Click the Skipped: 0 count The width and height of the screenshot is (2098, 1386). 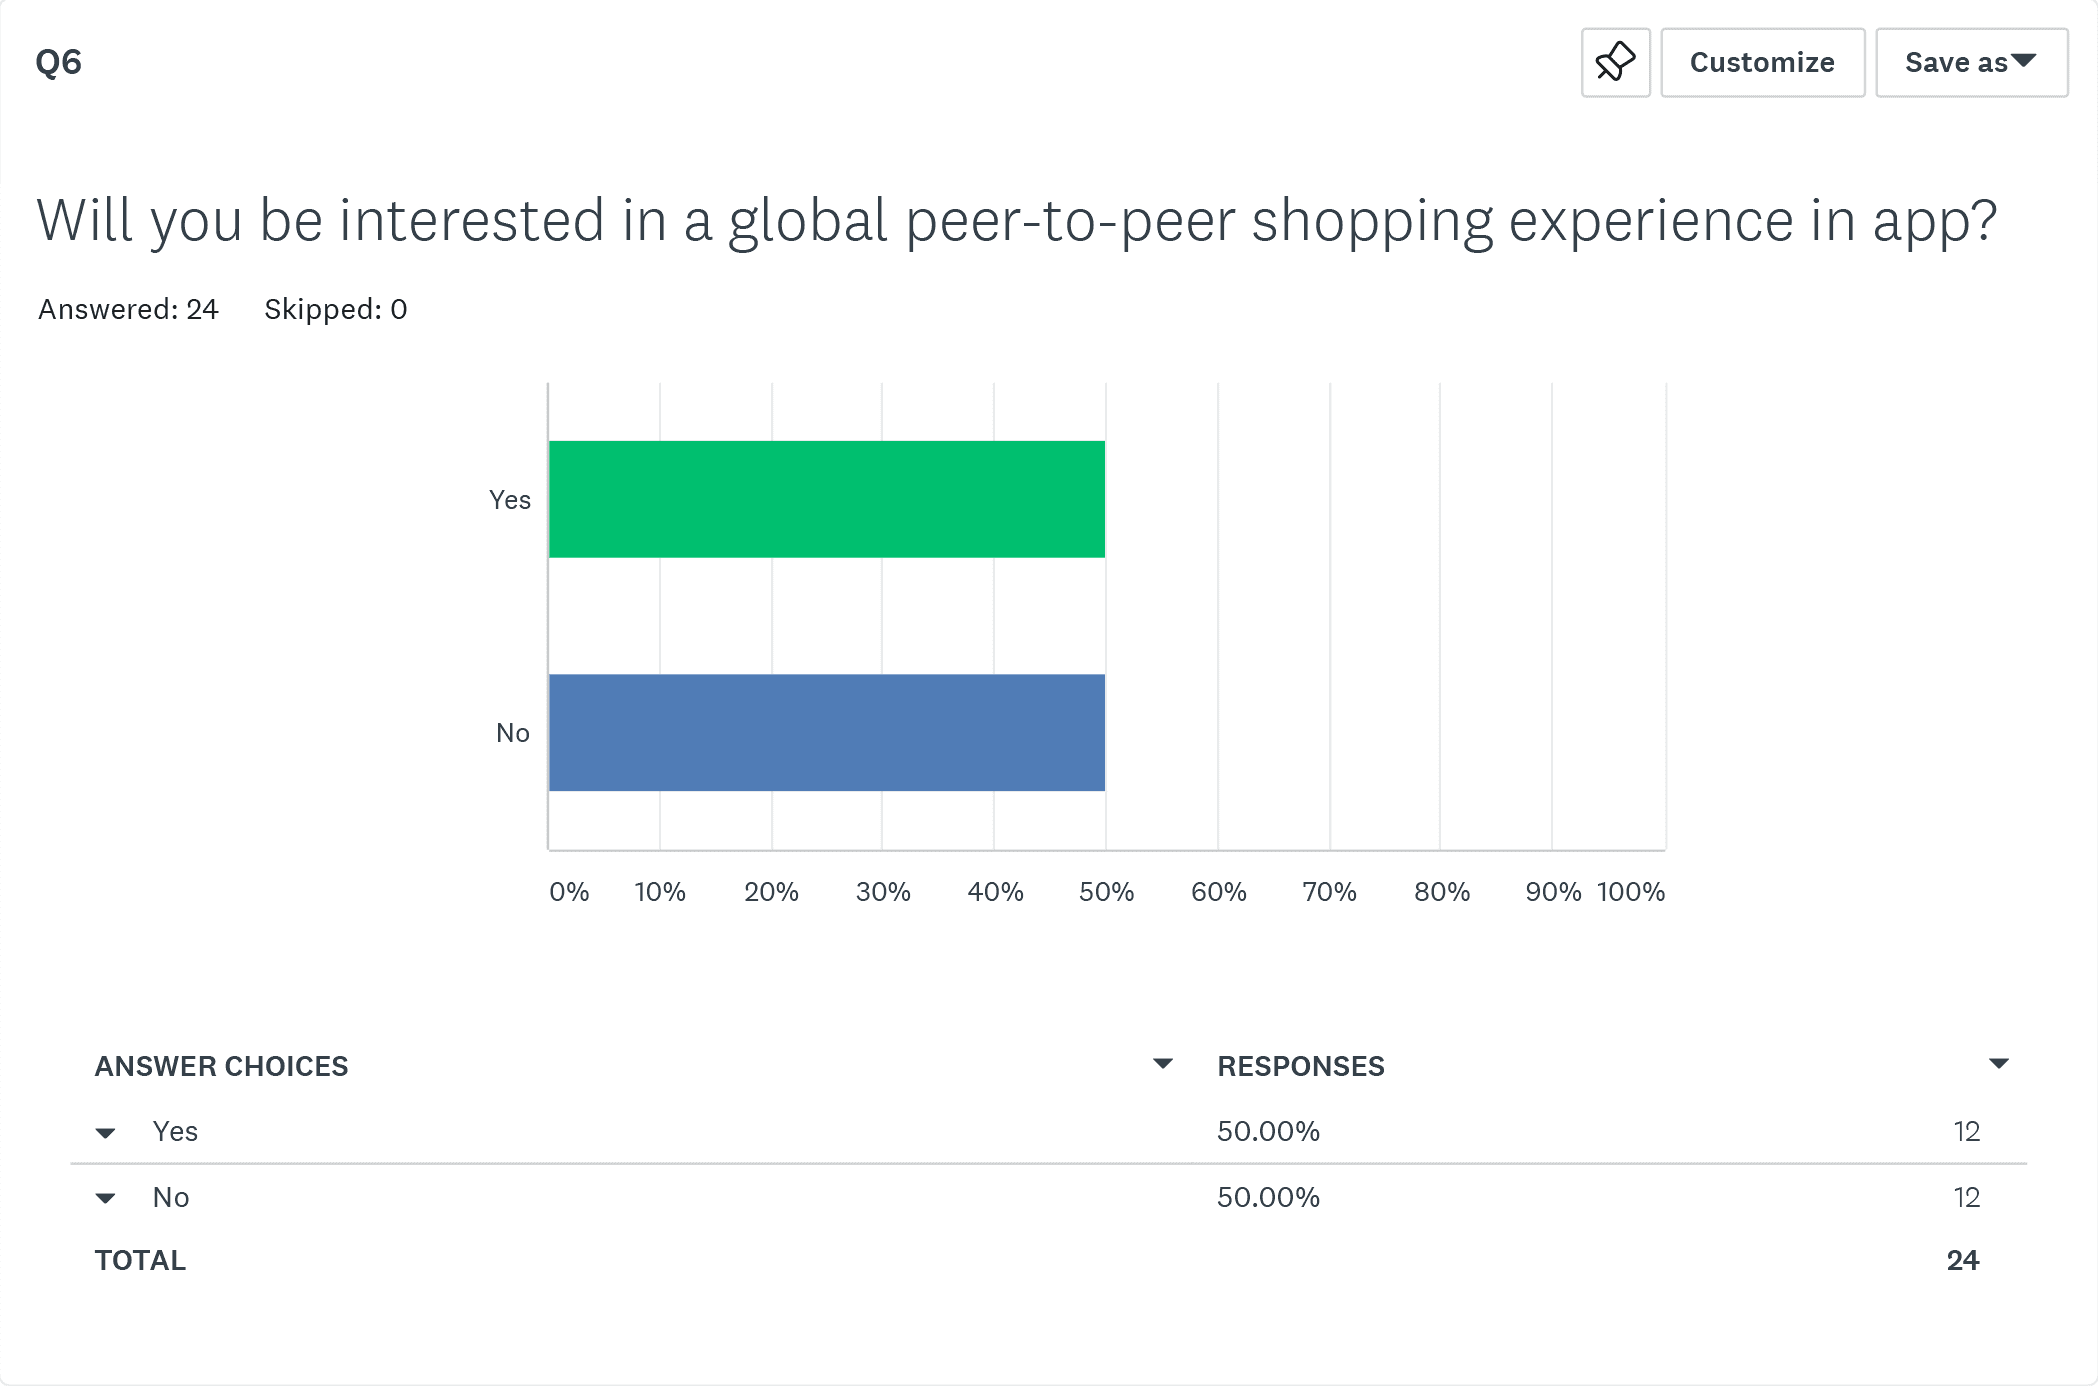tap(335, 309)
